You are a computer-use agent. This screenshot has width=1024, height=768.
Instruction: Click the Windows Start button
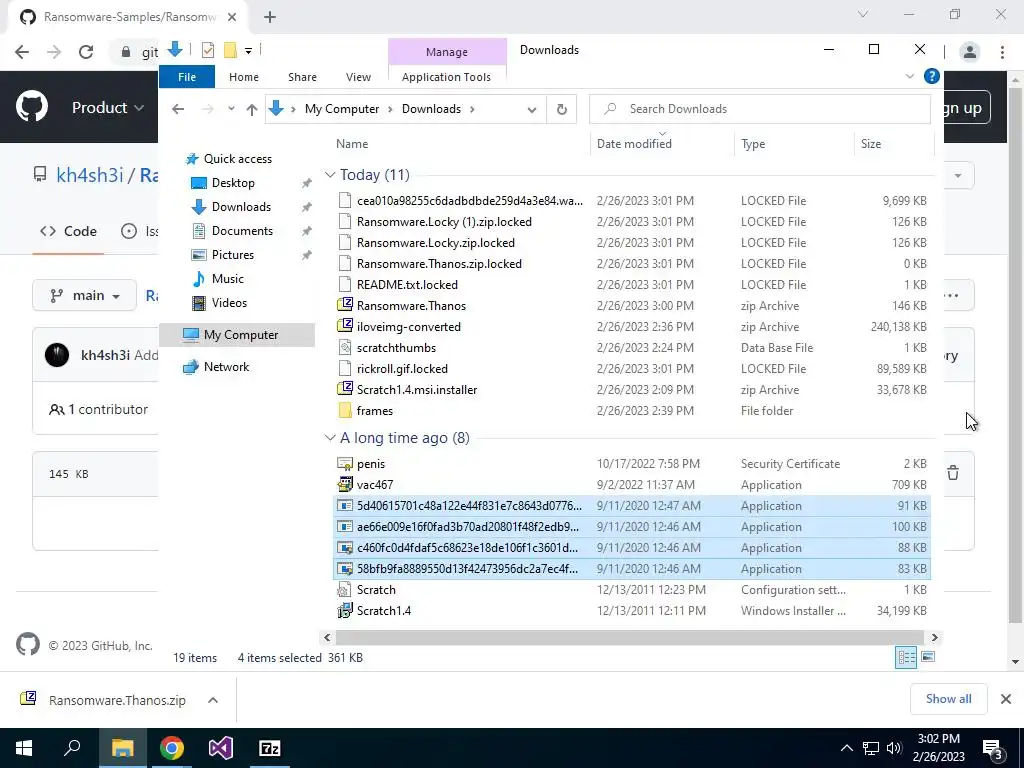pyautogui.click(x=24, y=748)
